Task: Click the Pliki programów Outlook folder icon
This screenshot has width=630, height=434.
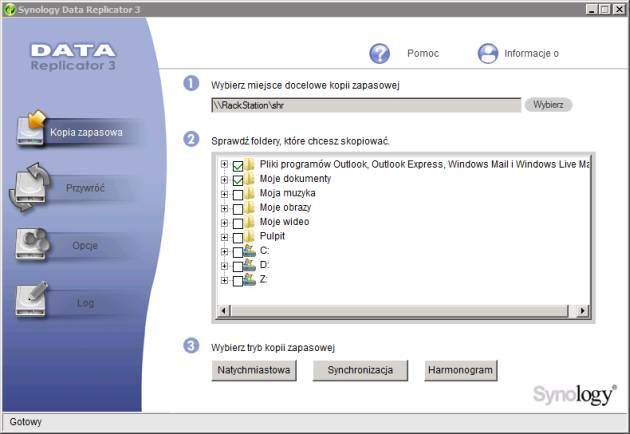Action: (x=250, y=164)
